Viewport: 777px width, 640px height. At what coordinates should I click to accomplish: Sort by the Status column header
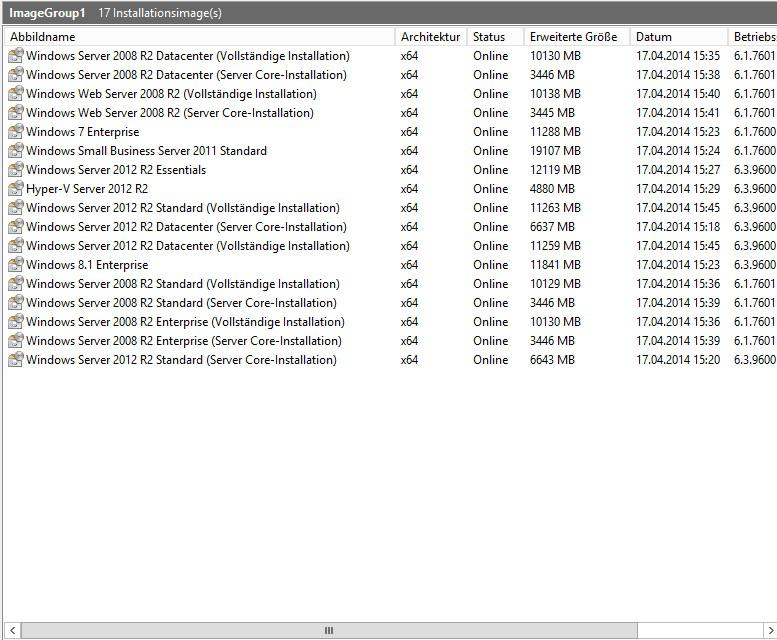[495, 37]
